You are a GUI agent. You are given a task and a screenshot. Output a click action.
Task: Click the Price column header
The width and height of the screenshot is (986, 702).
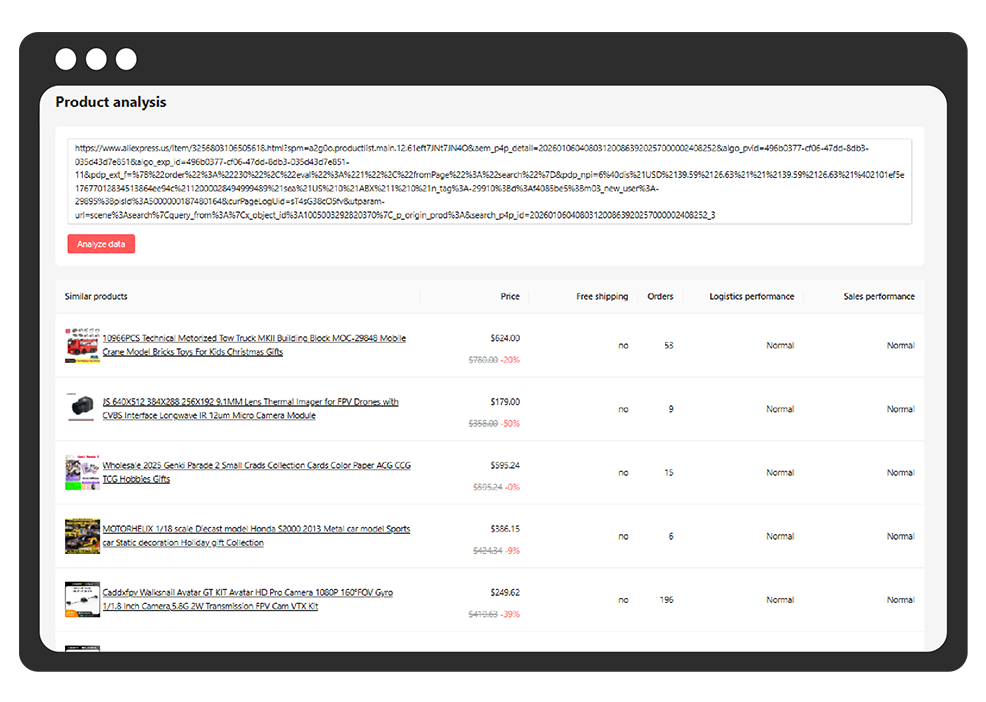click(x=510, y=297)
